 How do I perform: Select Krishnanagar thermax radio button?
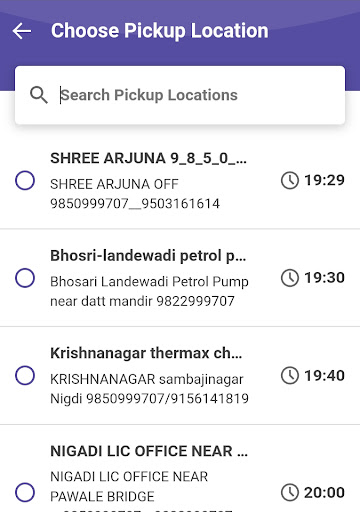pyautogui.click(x=25, y=375)
